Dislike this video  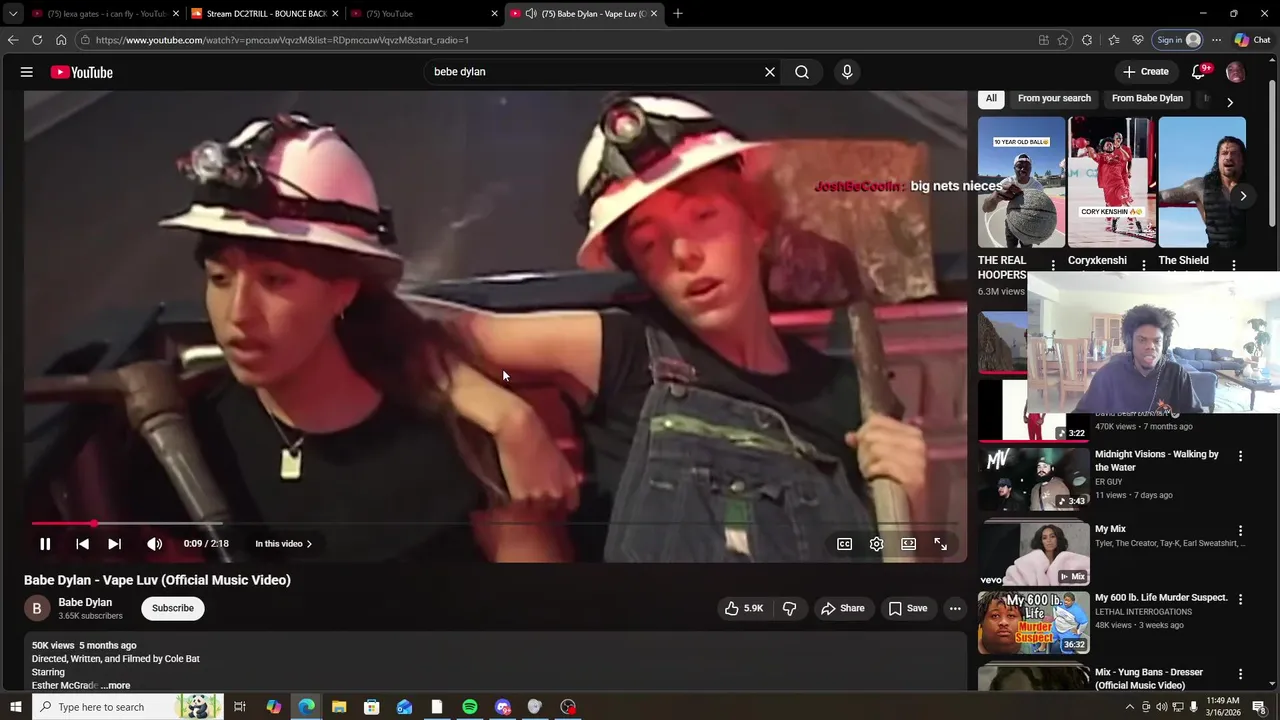pyautogui.click(x=789, y=608)
